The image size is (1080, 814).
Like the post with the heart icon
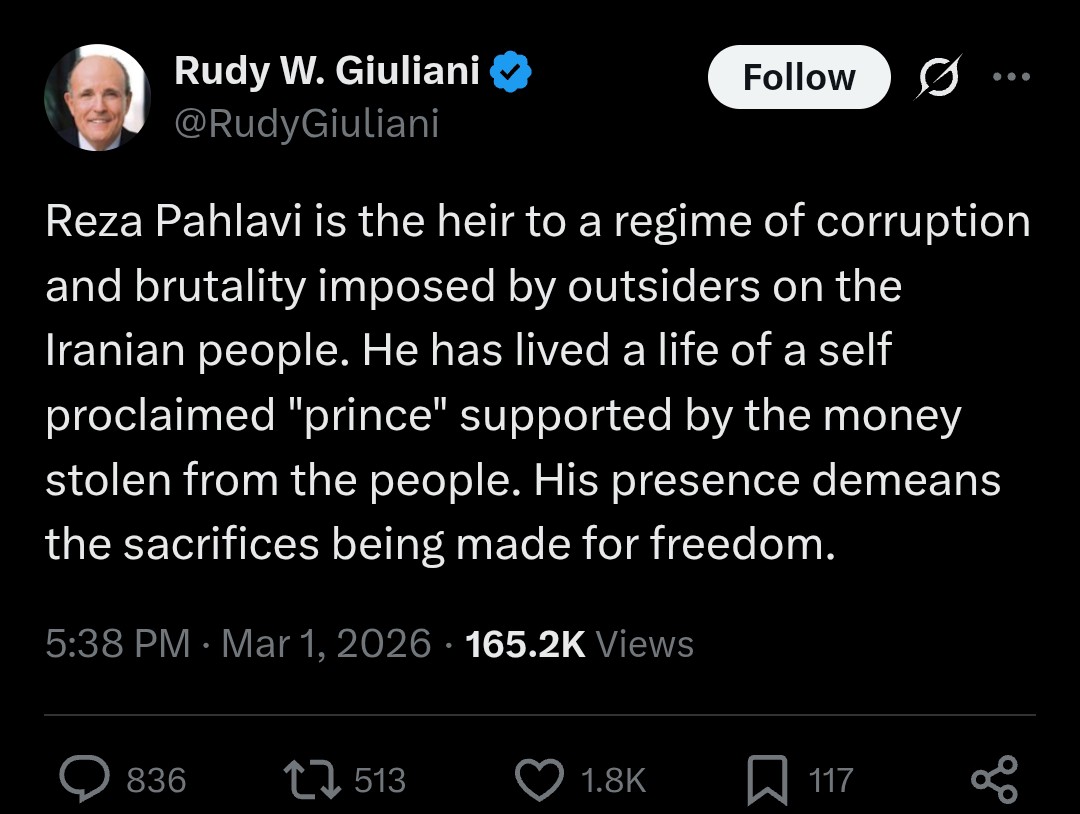(x=541, y=779)
